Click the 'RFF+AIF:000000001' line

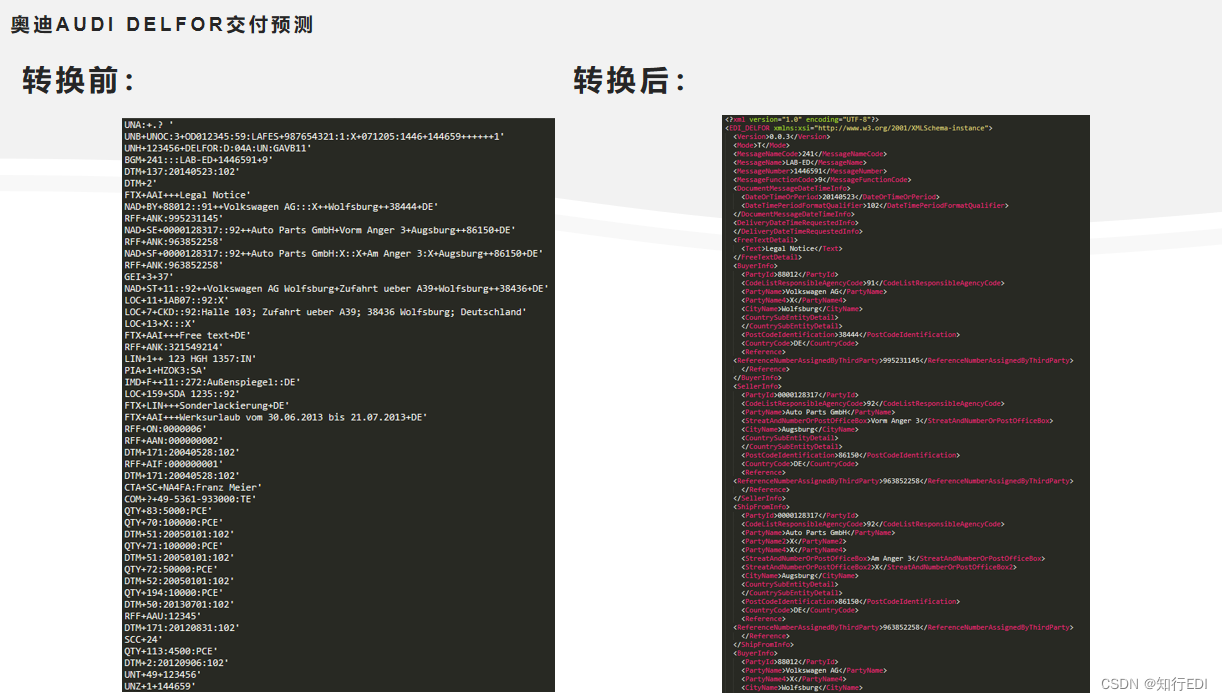point(174,463)
